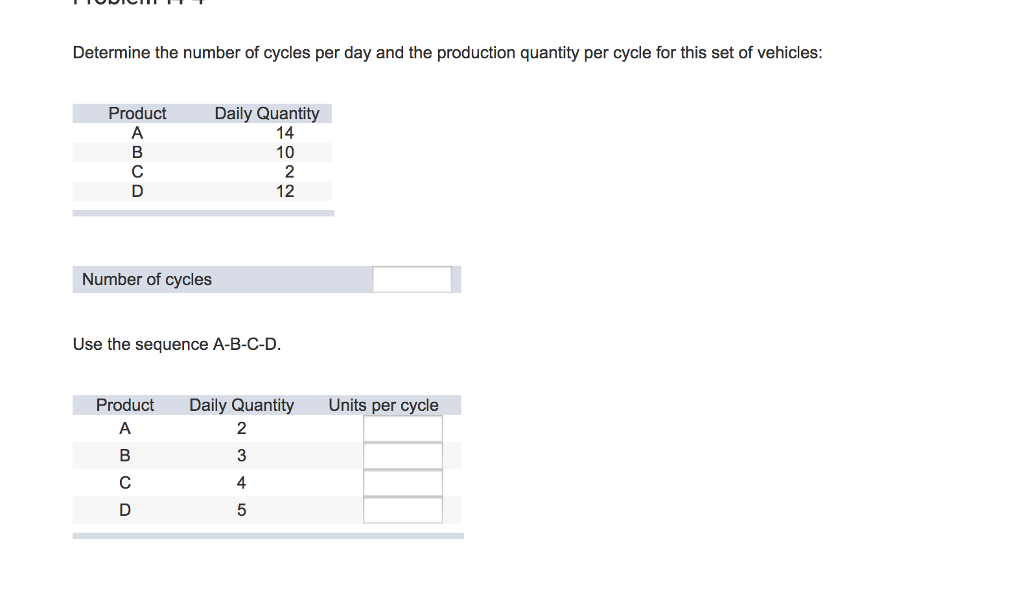
Task: Select the Product column header in first table
Action: tap(137, 113)
